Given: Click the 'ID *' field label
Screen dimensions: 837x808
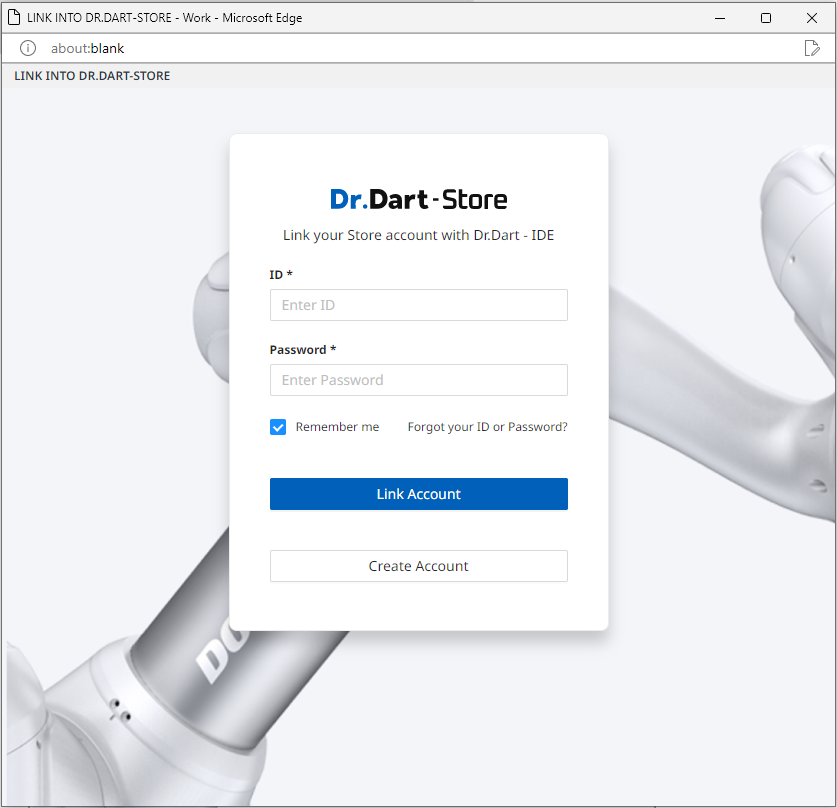Looking at the screenshot, I should [281, 275].
